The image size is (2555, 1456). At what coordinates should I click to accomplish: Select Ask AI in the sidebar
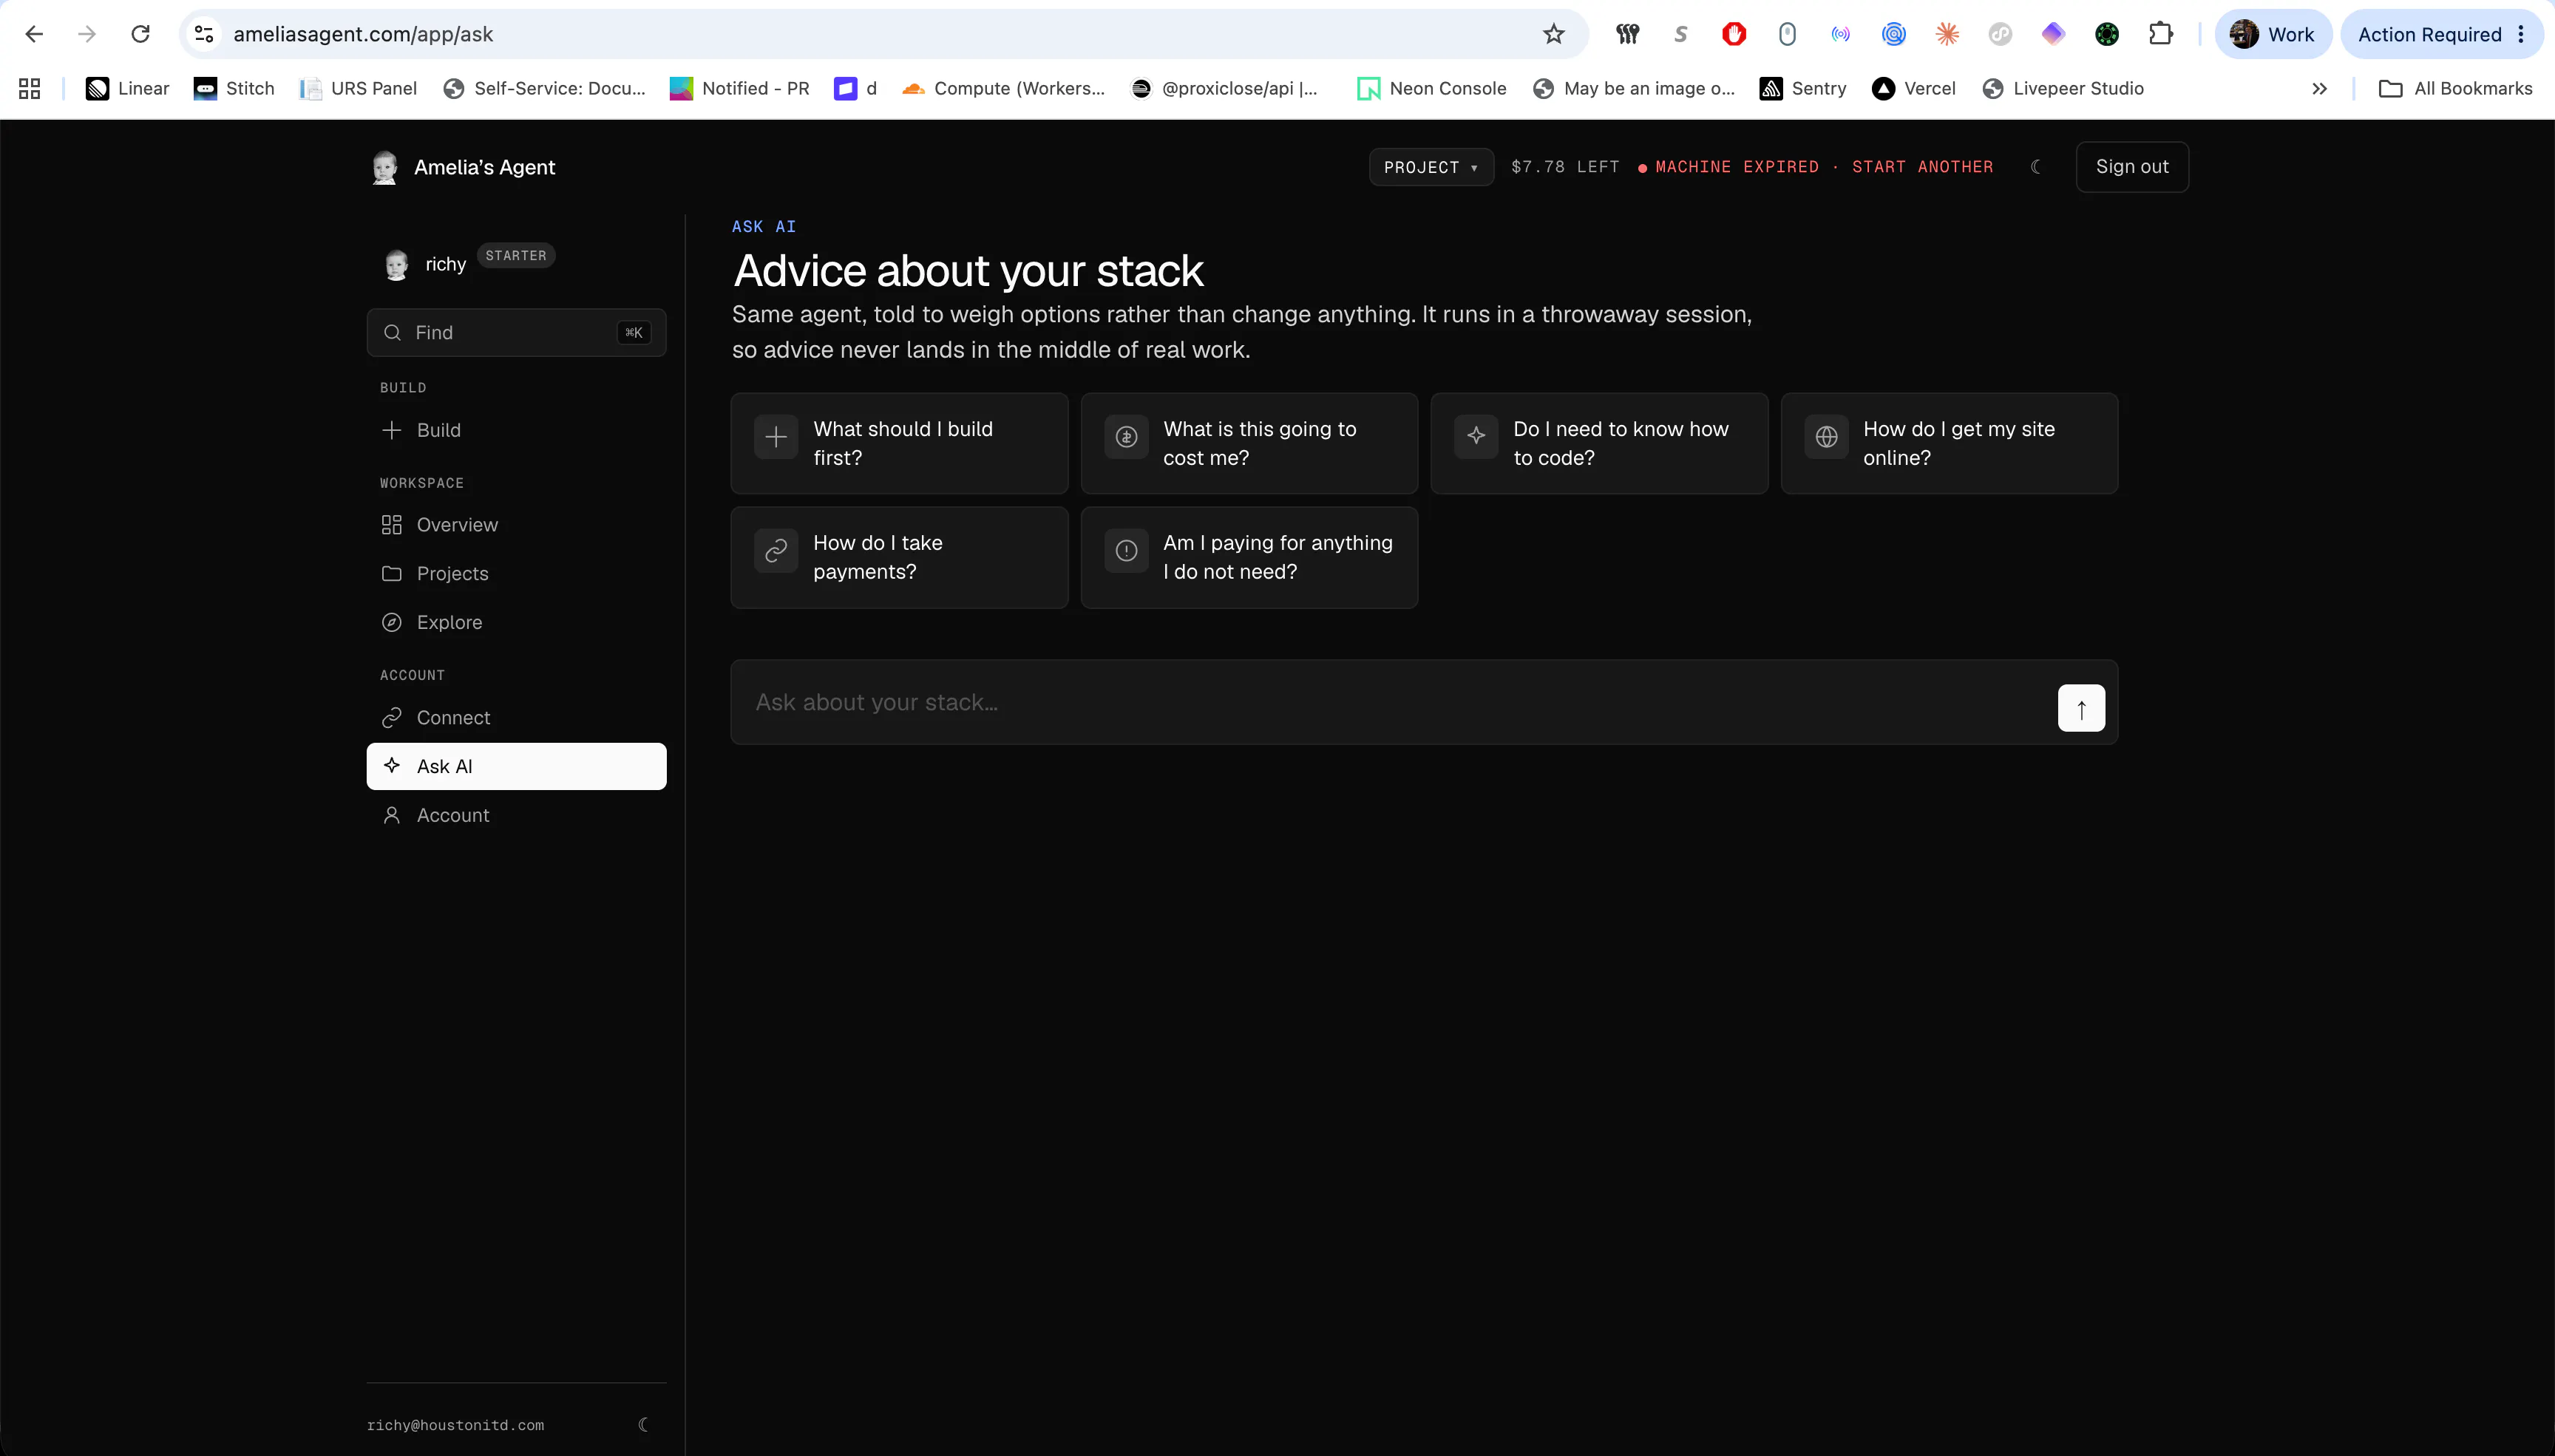pos(516,766)
